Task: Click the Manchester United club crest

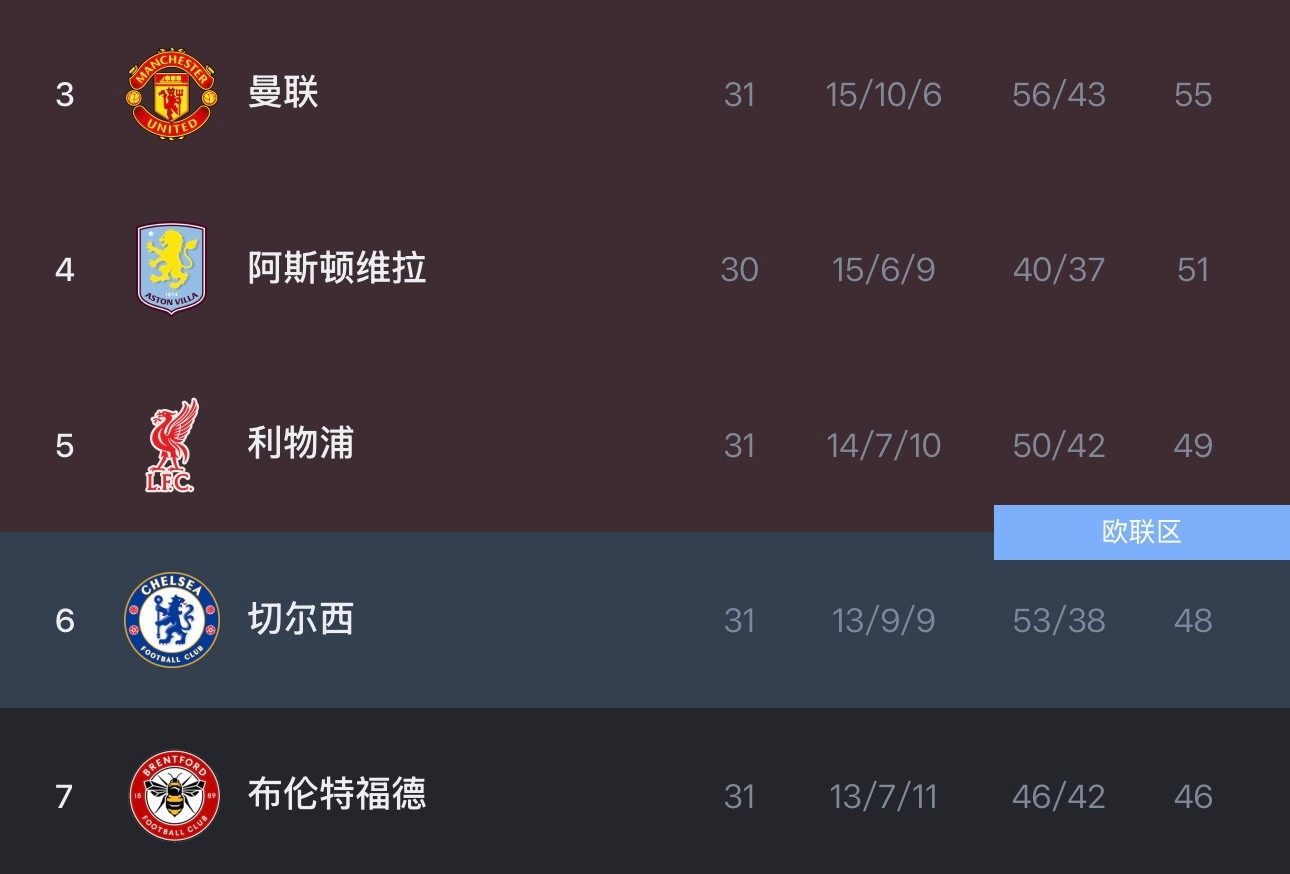Action: [171, 93]
